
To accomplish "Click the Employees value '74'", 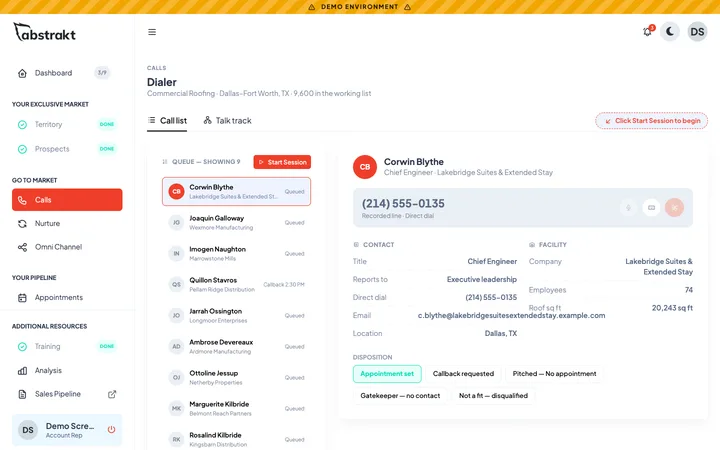I will pos(688,290).
